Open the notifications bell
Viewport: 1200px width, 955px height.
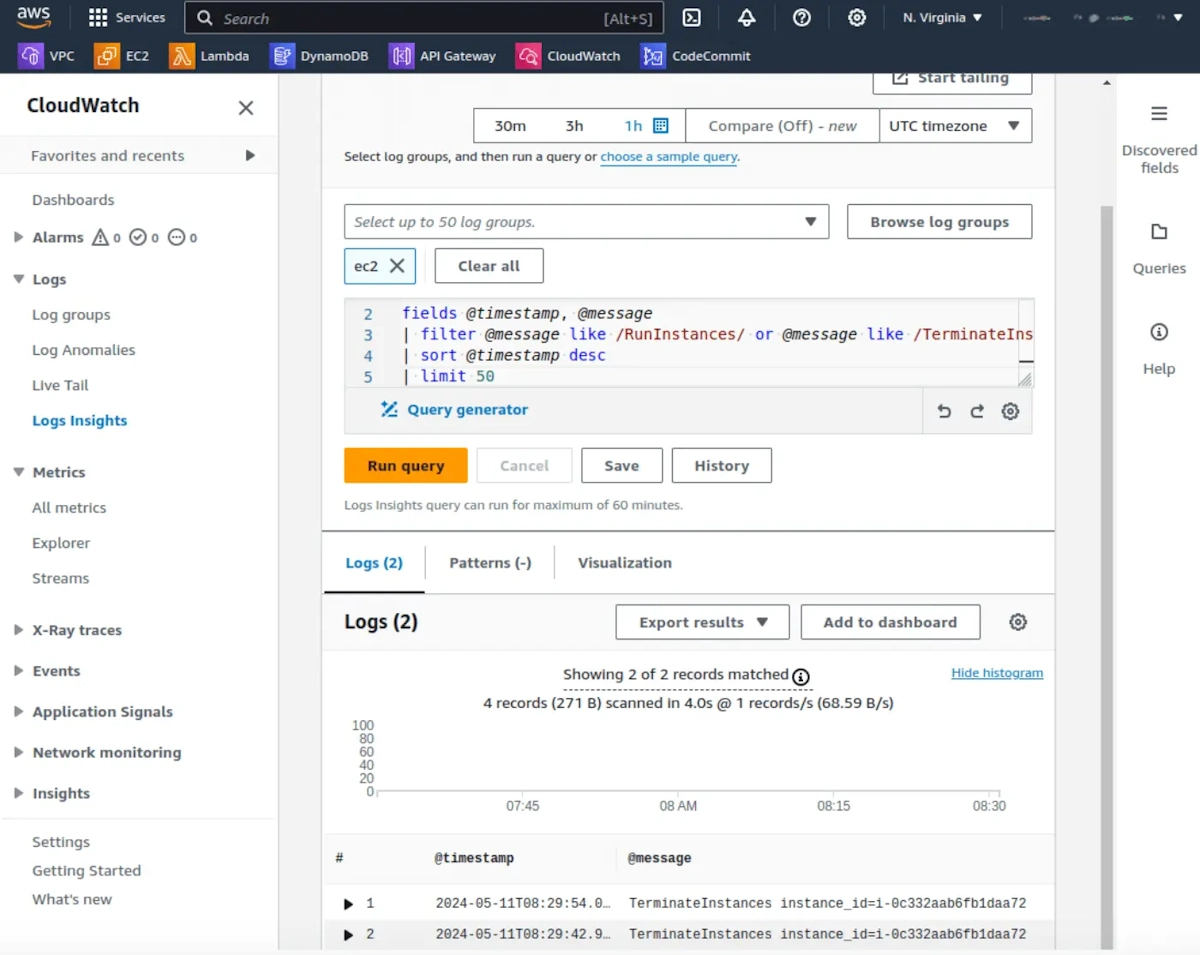[746, 17]
